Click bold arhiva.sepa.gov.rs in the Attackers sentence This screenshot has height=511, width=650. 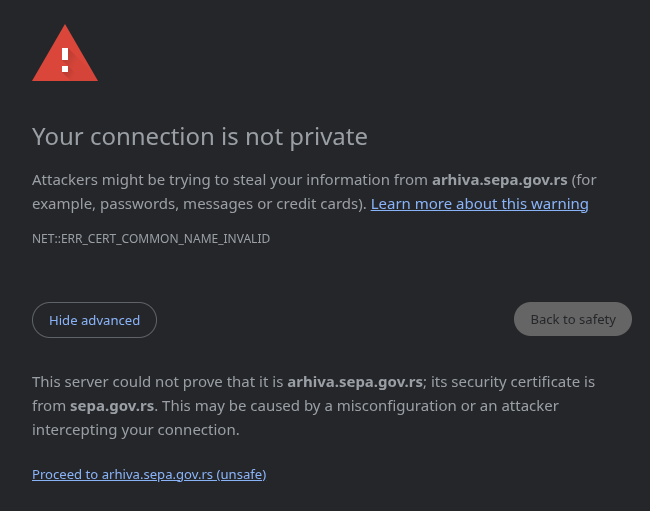[500, 180]
